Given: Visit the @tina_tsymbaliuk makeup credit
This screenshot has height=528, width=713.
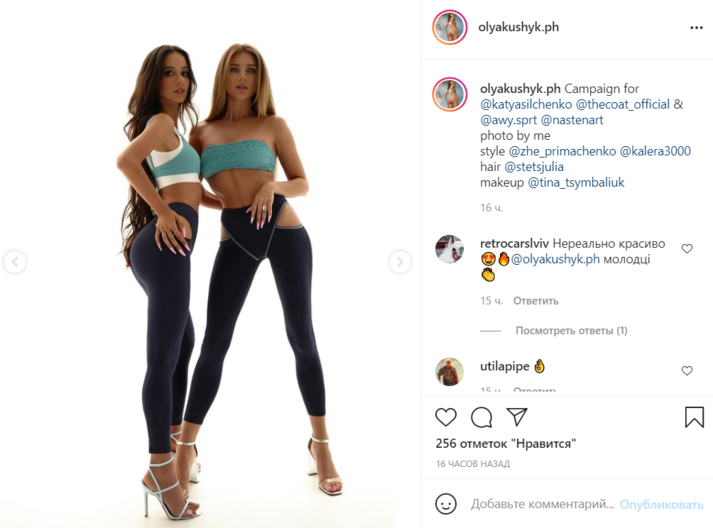Looking at the screenshot, I should point(576,182).
